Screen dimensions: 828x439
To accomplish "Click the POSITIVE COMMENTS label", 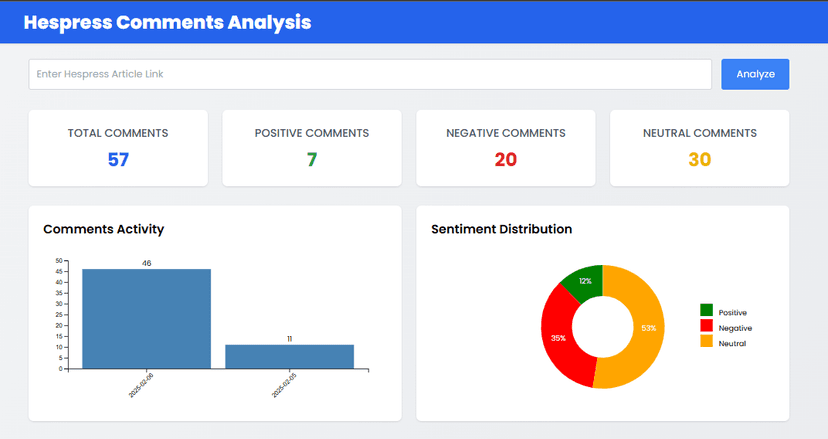I will (x=312, y=133).
